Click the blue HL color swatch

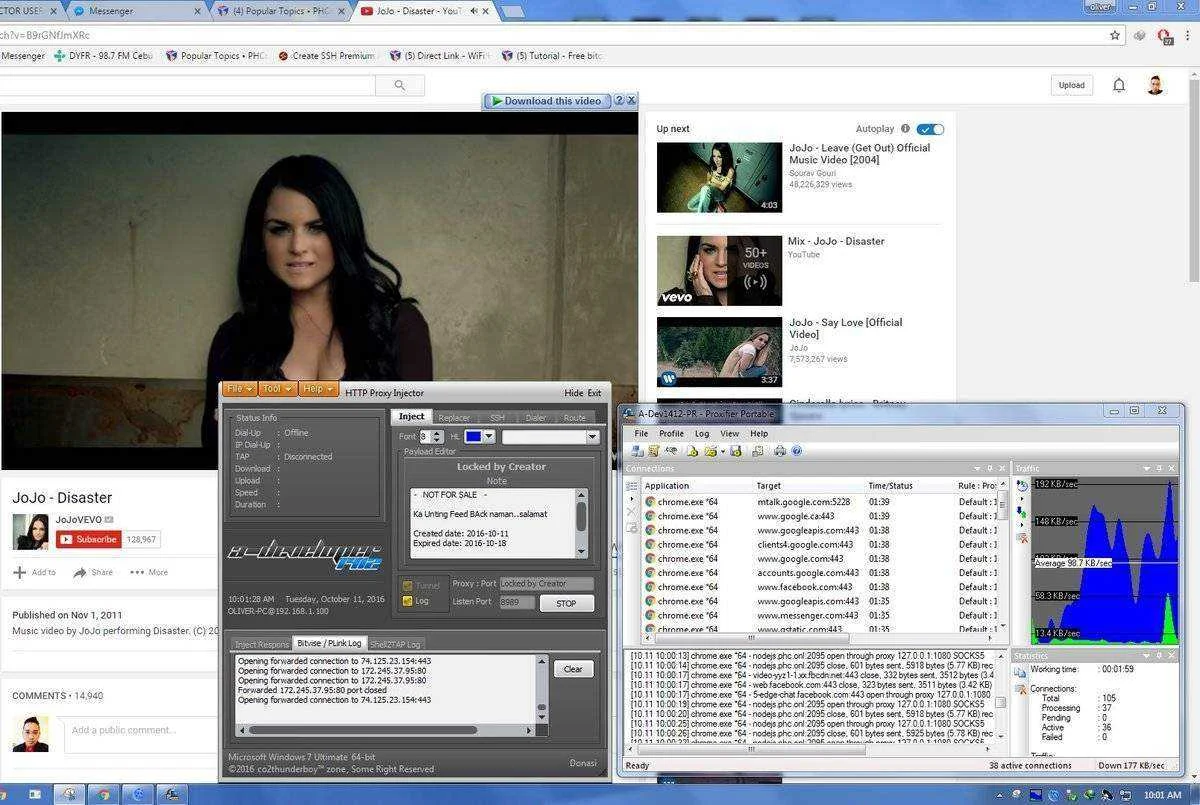coord(473,437)
